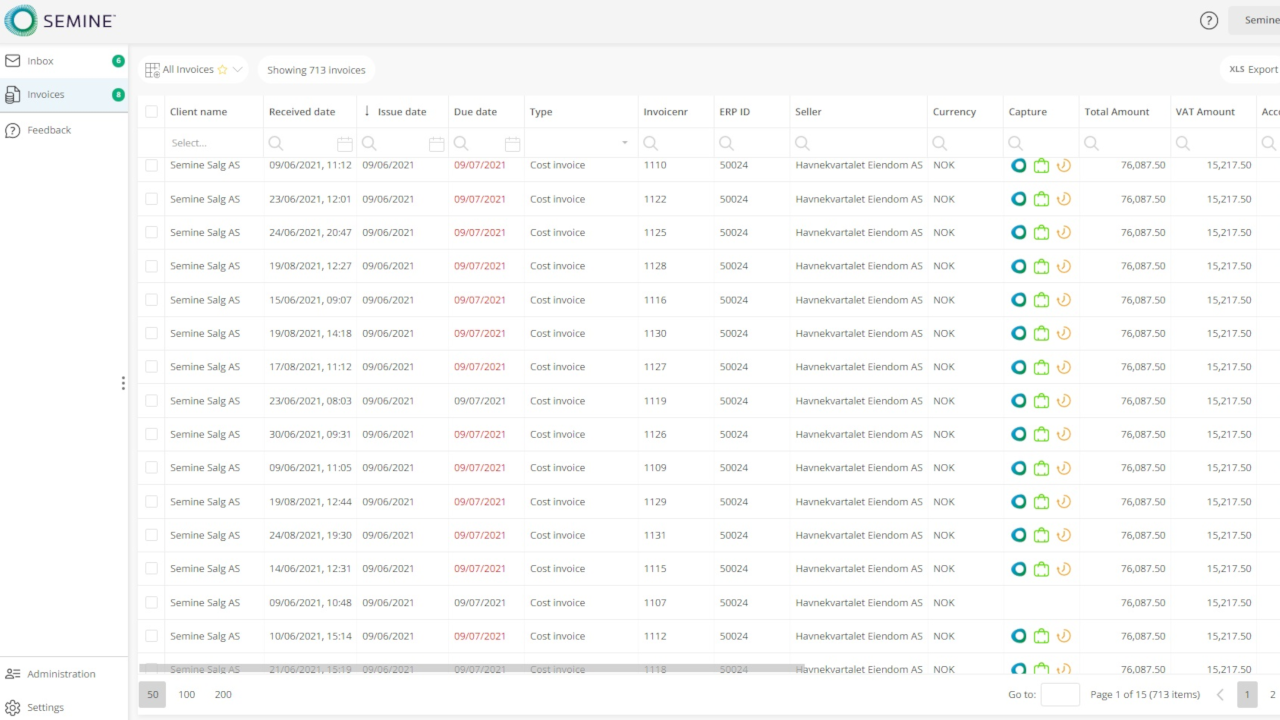Click the blue ring capture icon for invoice 1129
Image resolution: width=1280 pixels, height=720 pixels.
pyautogui.click(x=1019, y=502)
